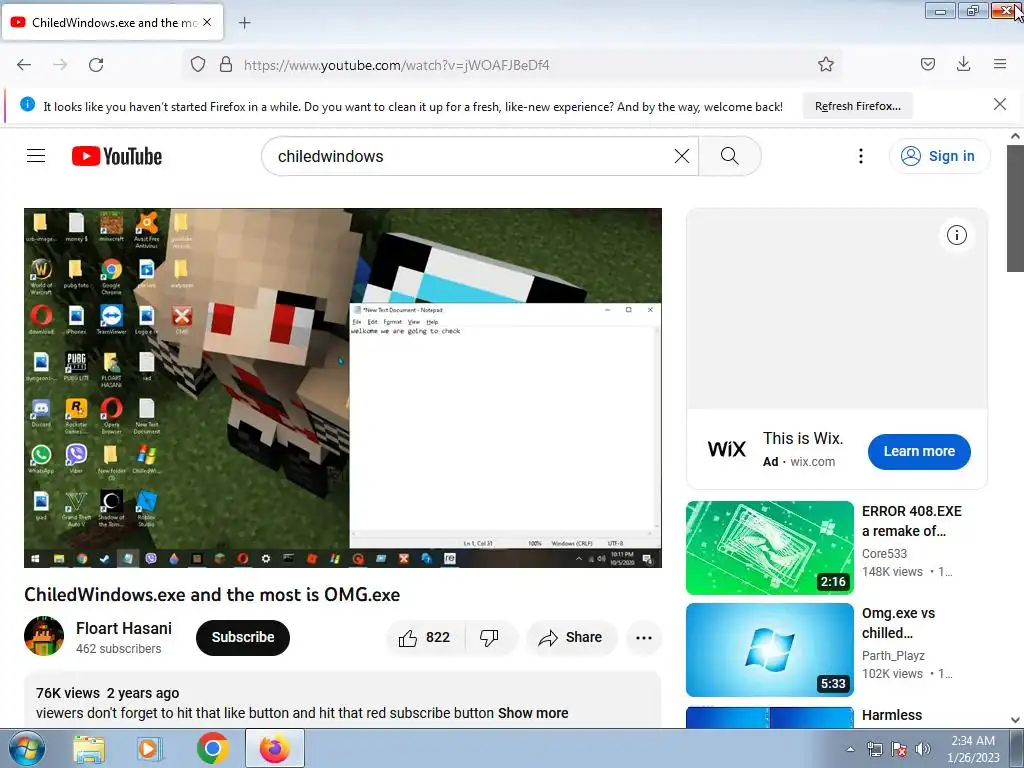Open the ERROR 408.EXE video title

click(x=912, y=521)
